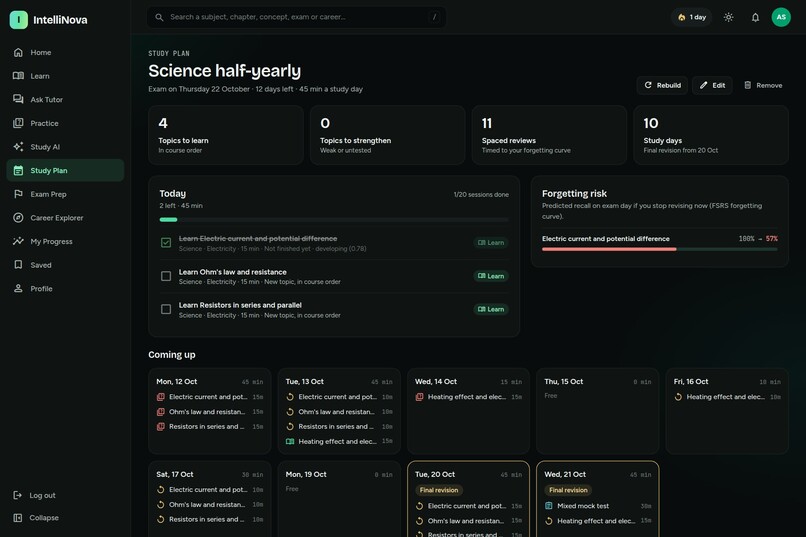Open the Thu, 15 Oct free day card

click(598, 411)
